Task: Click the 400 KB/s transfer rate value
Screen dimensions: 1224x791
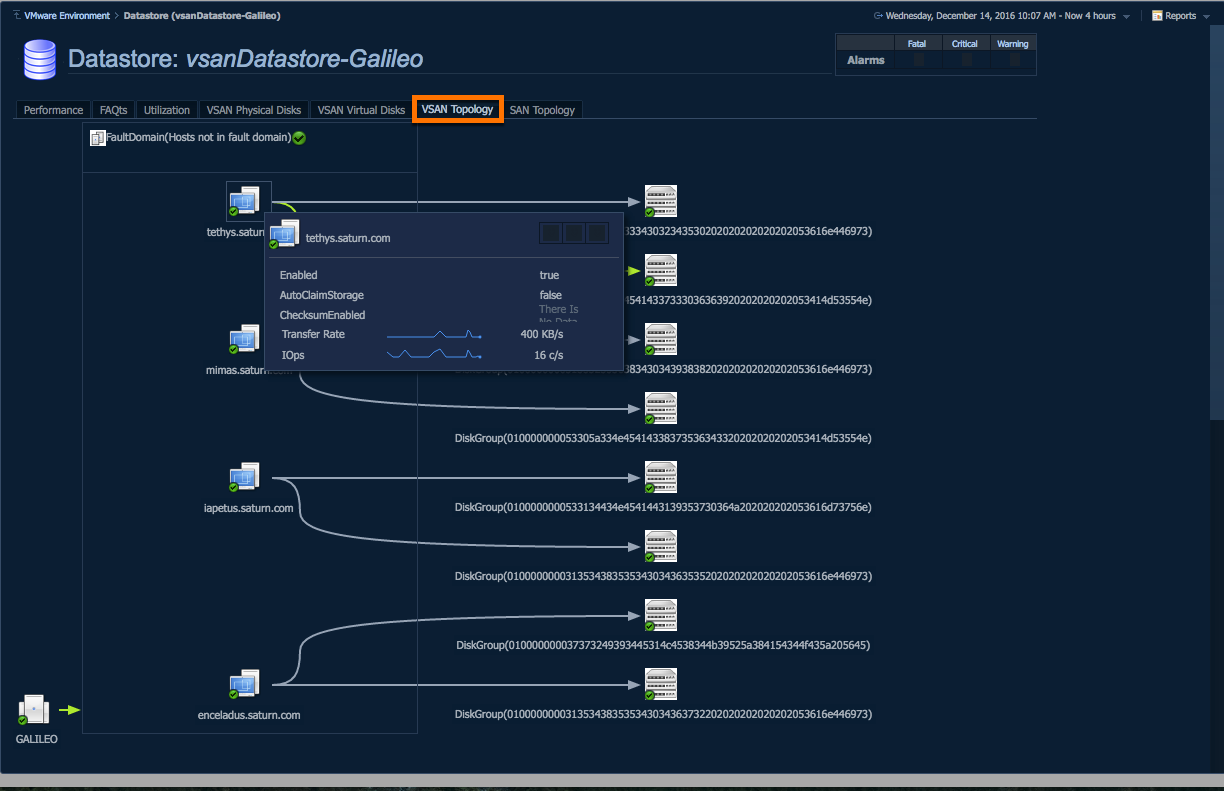Action: [x=542, y=334]
